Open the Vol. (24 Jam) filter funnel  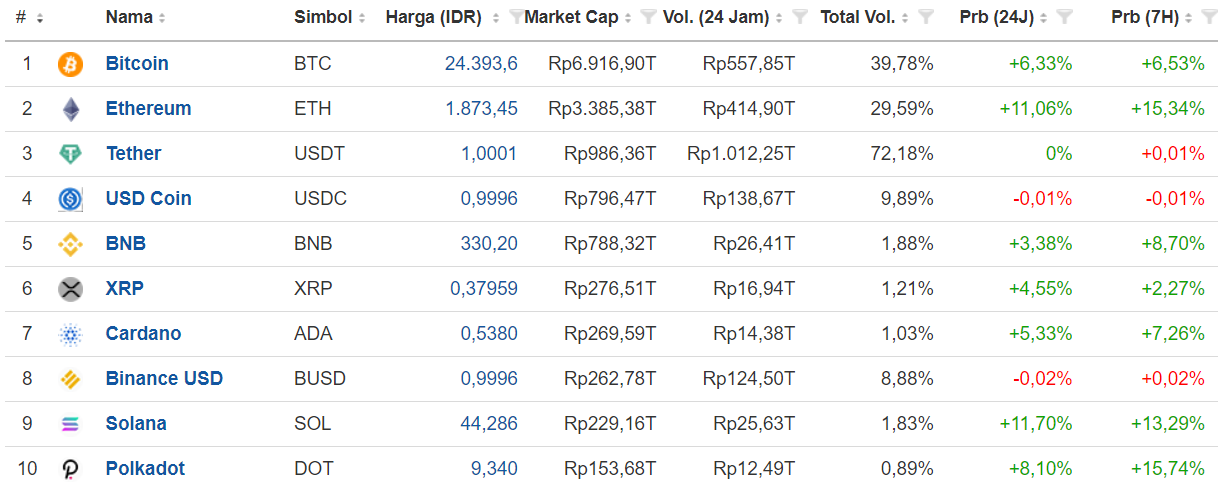point(800,17)
